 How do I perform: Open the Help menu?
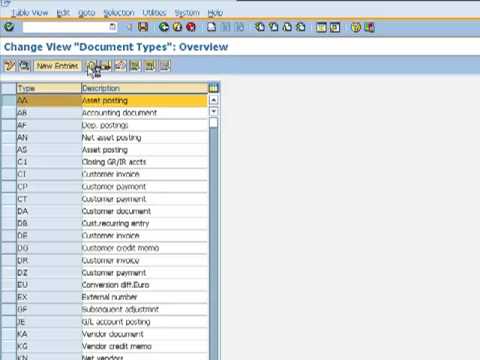[215, 13]
